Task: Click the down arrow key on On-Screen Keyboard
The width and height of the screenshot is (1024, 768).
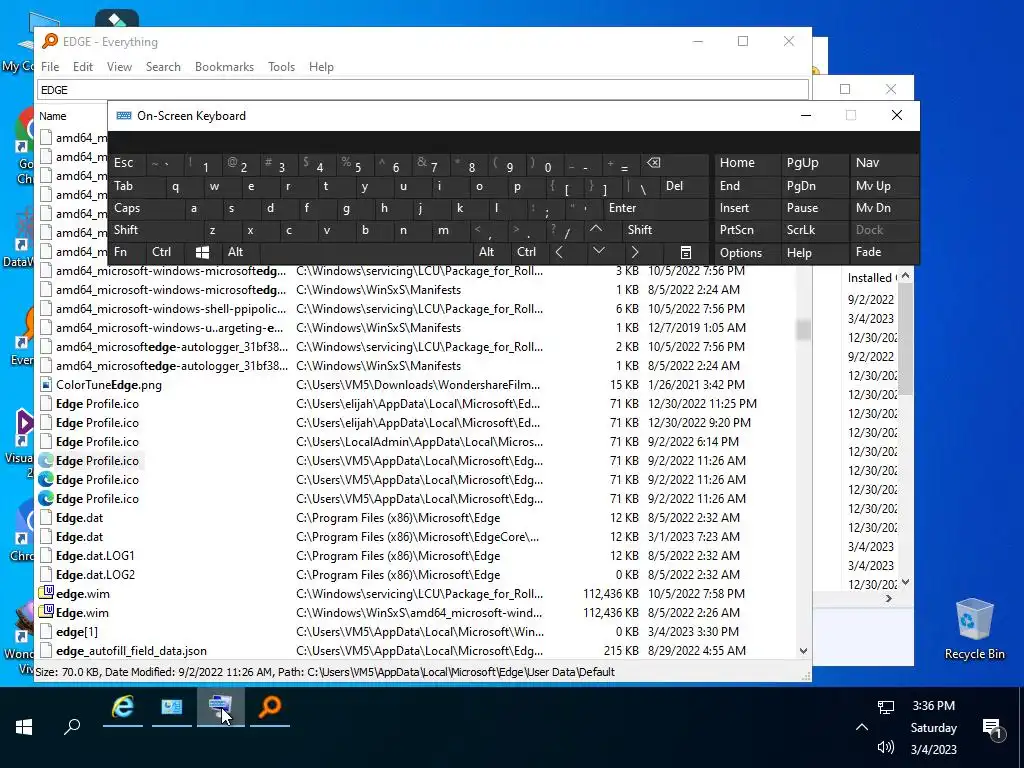Action: coord(598,251)
